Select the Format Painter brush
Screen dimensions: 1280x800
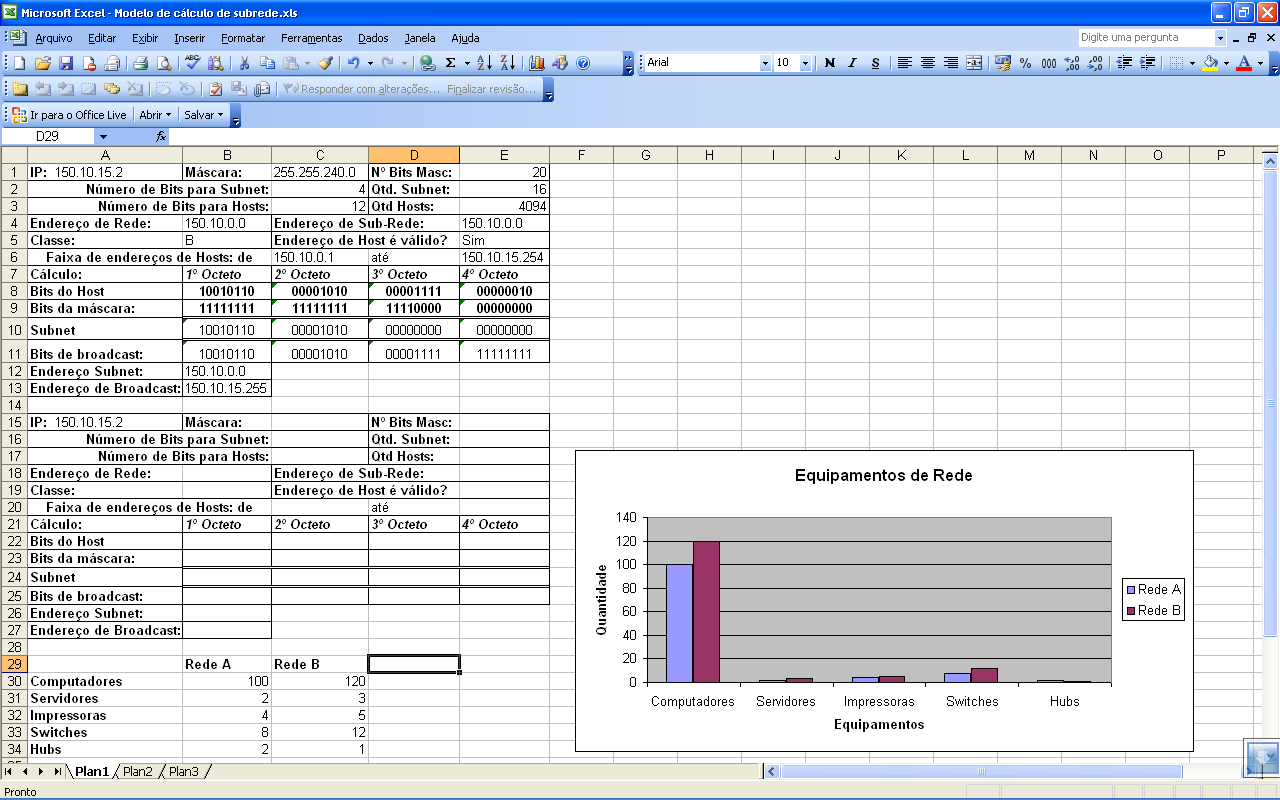(x=325, y=63)
